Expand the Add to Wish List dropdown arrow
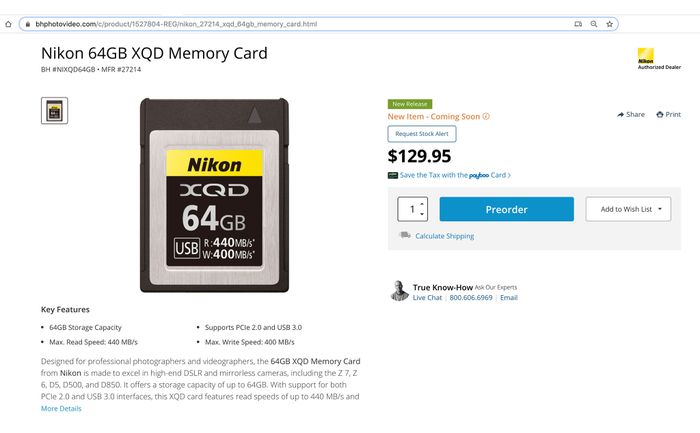Viewport: 700px width, 433px height. point(660,209)
